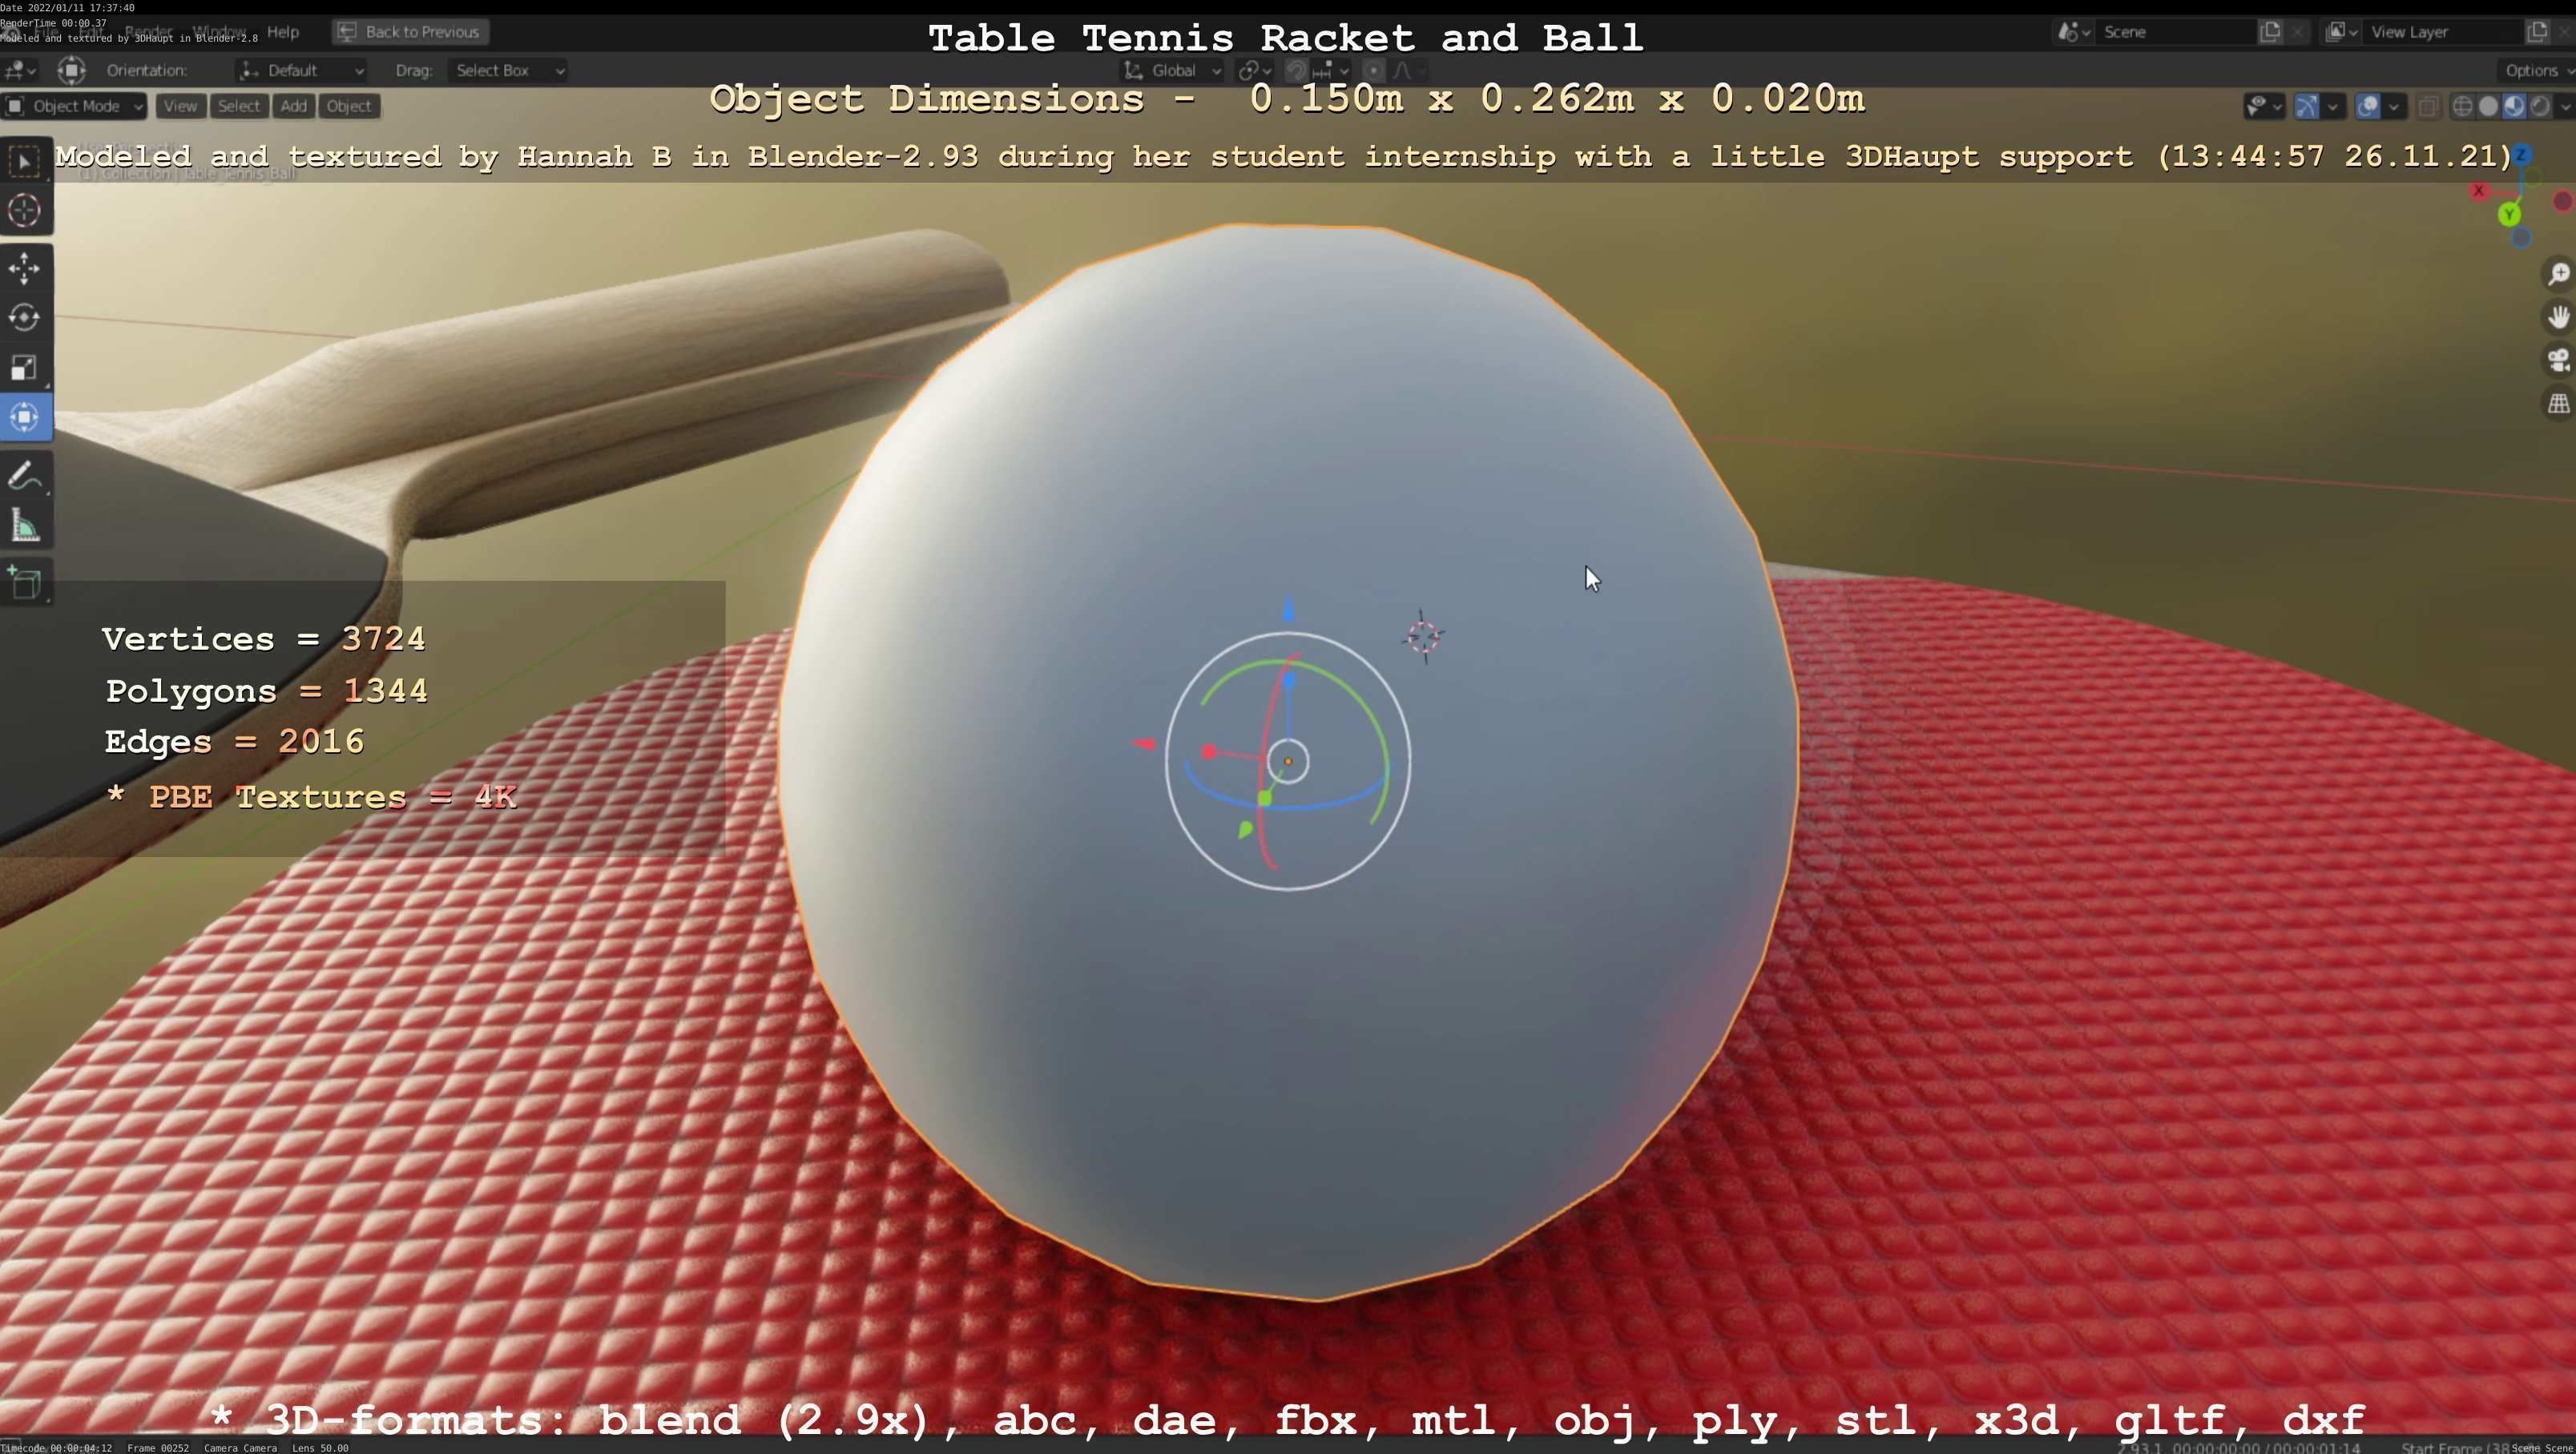2576x1454 pixels.
Task: Click the zoom view magnifier icon
Action: [x=2558, y=274]
